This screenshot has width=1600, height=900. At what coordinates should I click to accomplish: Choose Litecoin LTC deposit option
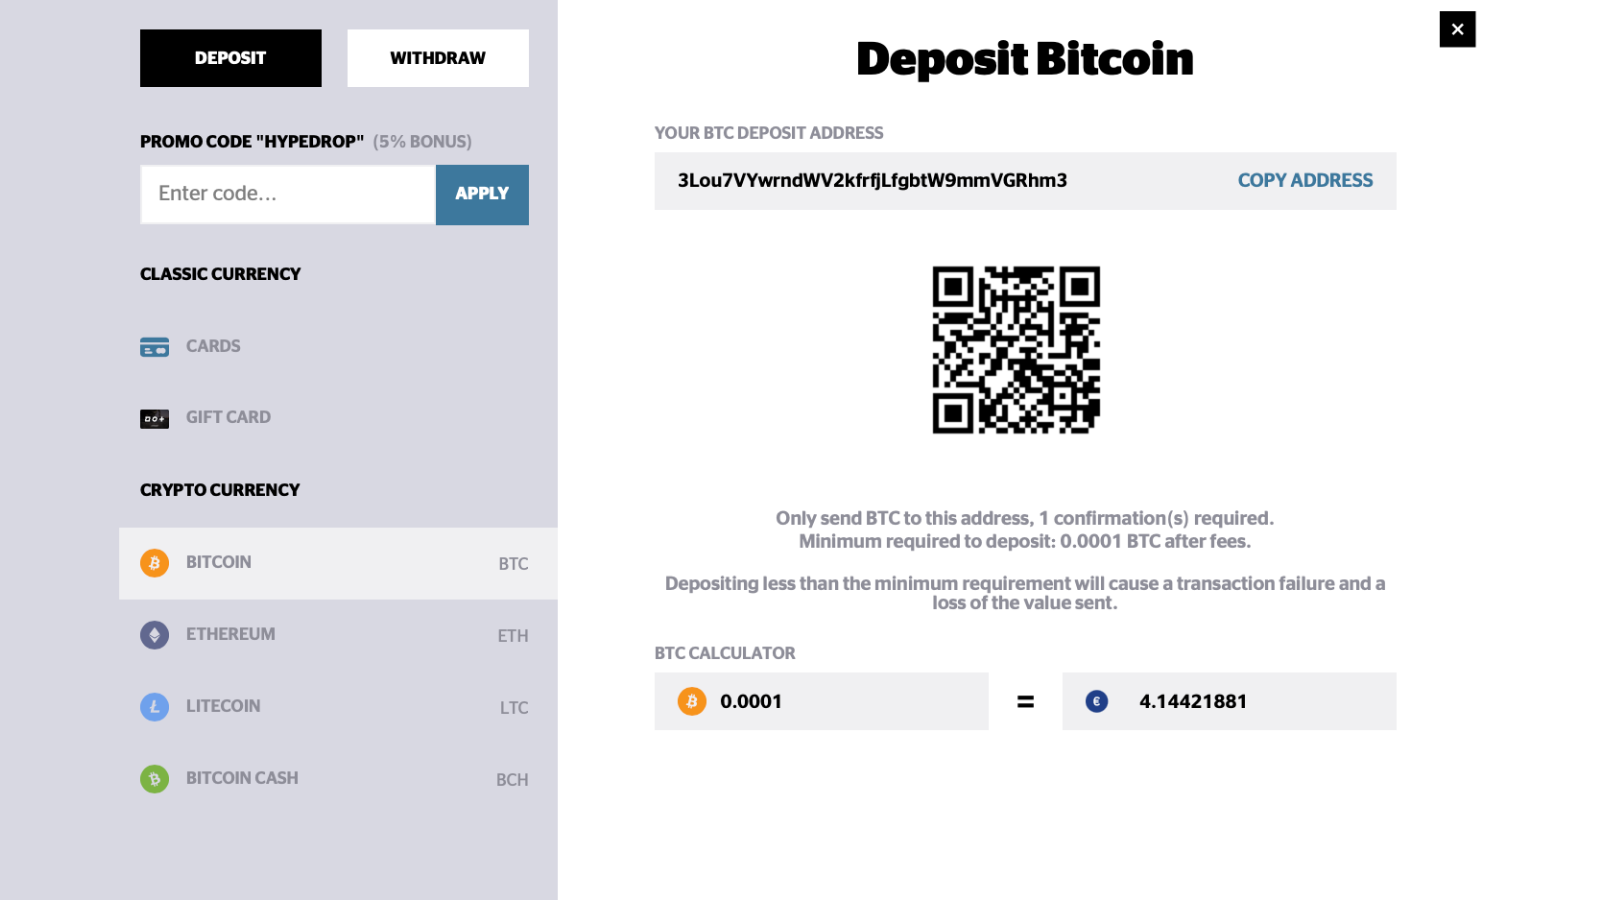338,707
